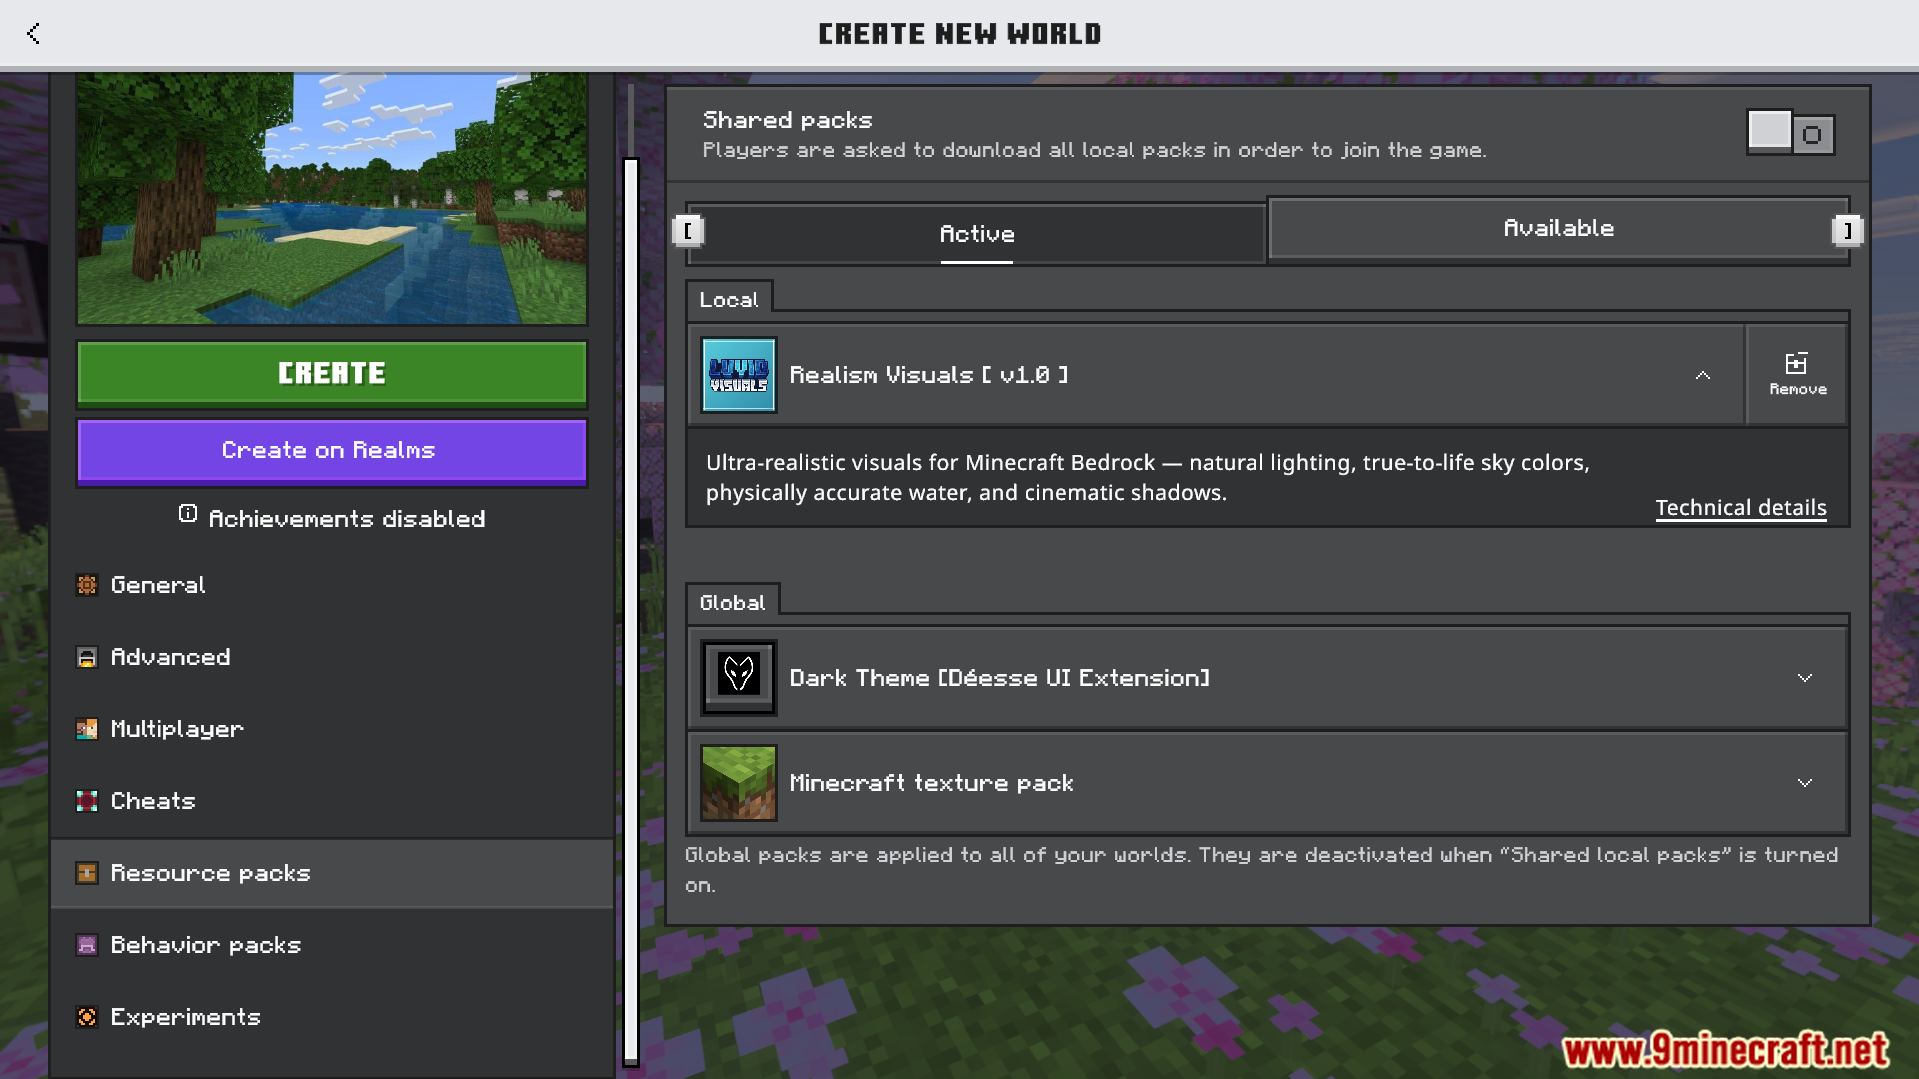Viewport: 1919px width, 1079px height.
Task: Click the Minecraft texture pack title
Action: click(x=932, y=783)
